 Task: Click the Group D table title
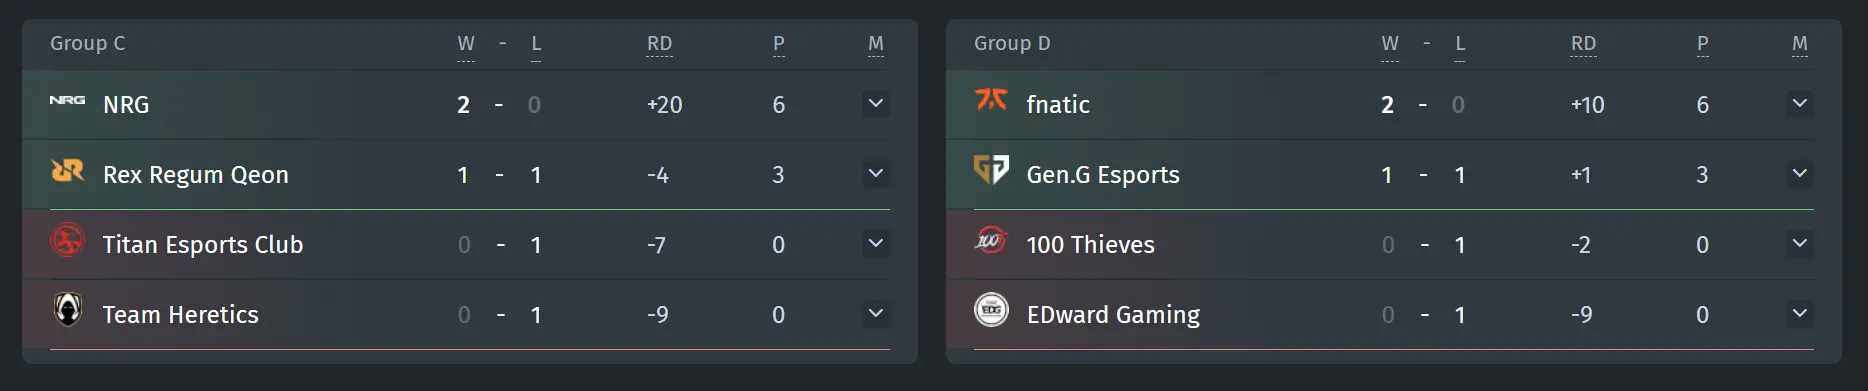pyautogui.click(x=1012, y=44)
